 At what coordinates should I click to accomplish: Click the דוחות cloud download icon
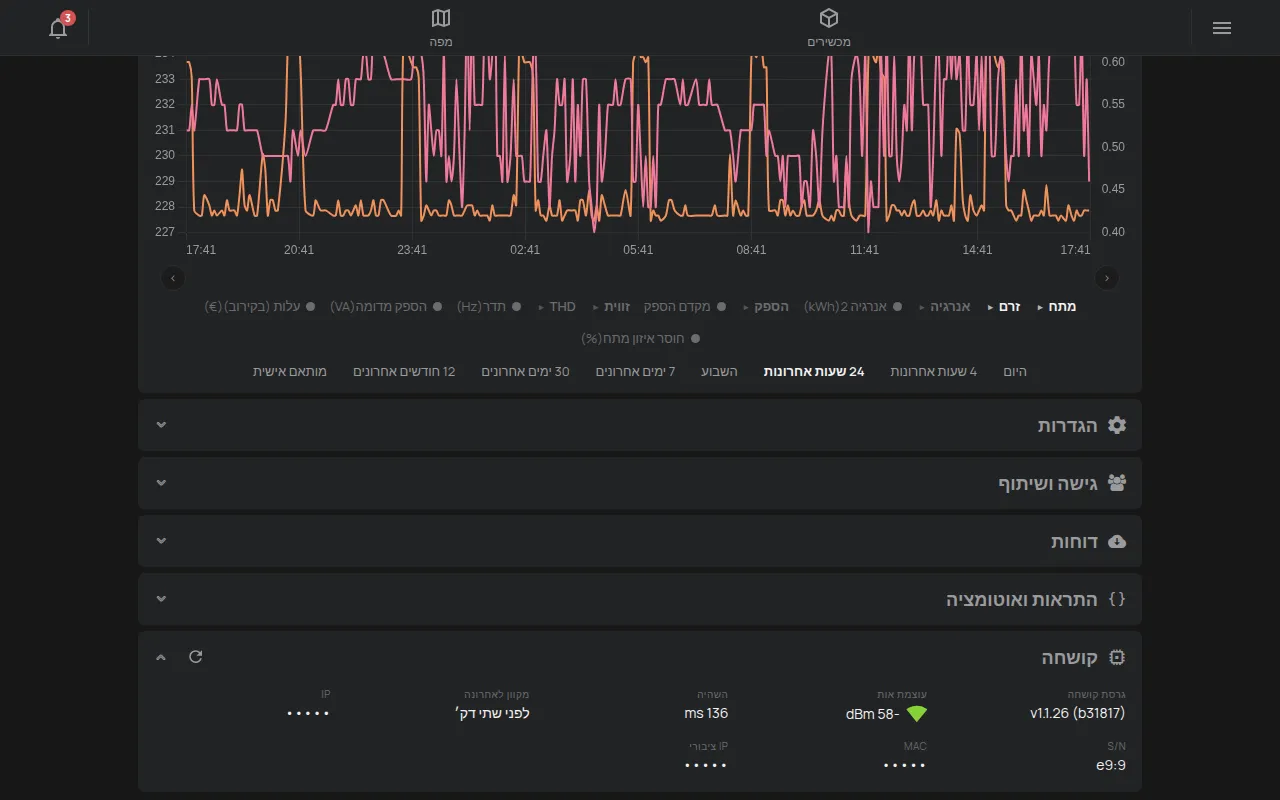1117,541
